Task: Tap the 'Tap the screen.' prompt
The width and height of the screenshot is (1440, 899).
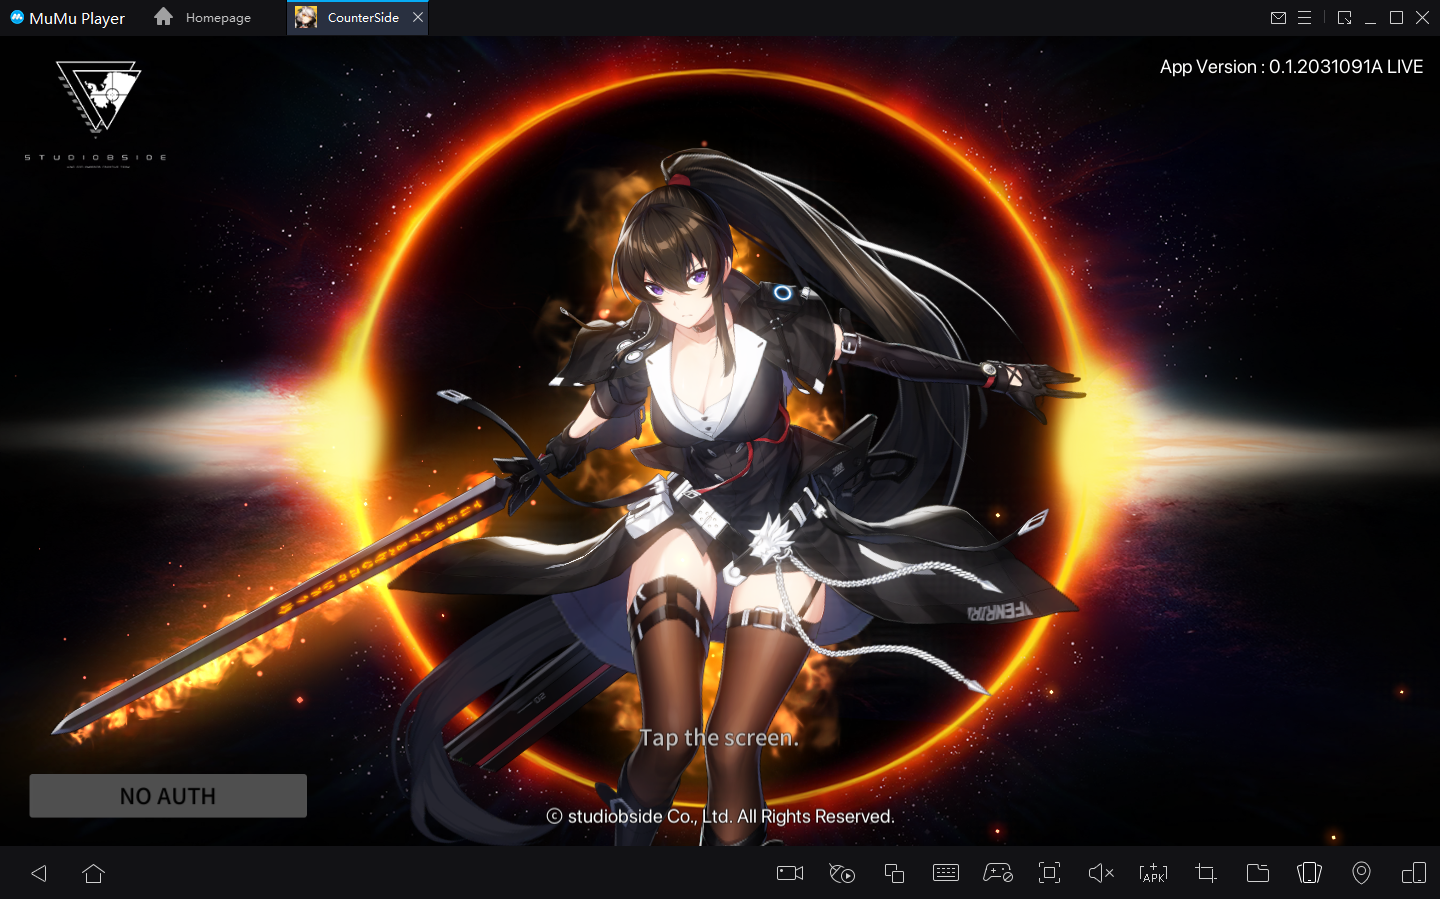Action: [x=719, y=738]
